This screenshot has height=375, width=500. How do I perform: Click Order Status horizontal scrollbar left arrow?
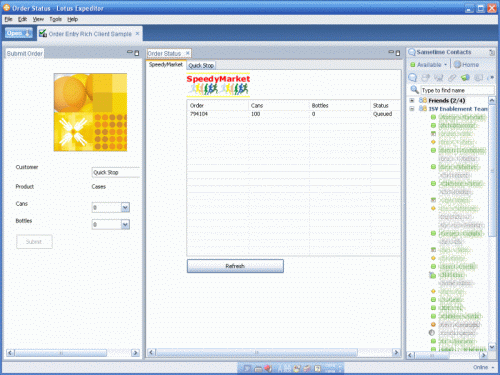pos(151,352)
